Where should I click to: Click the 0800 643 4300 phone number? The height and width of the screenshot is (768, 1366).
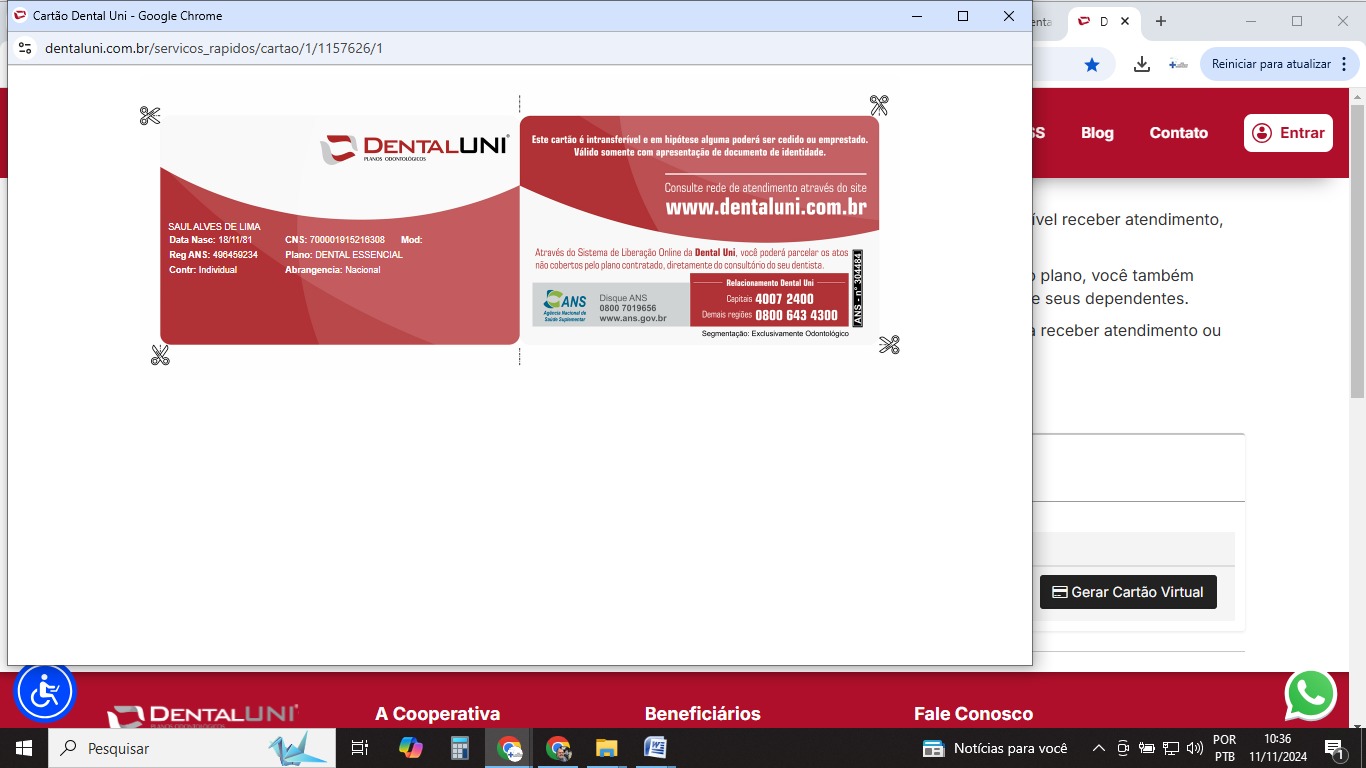click(x=796, y=315)
